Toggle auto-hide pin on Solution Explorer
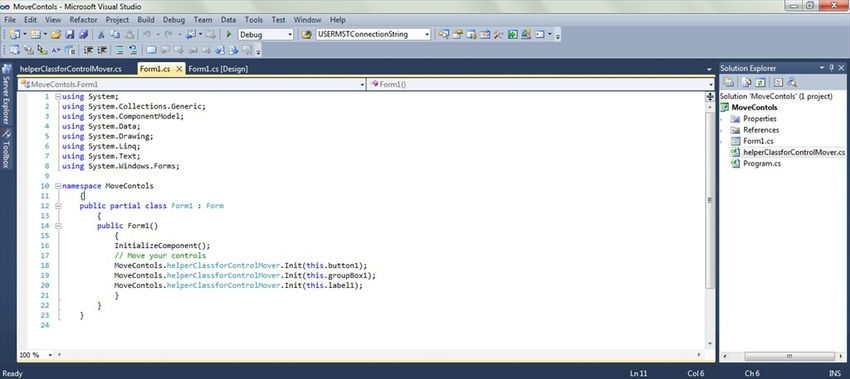Screen dimensions: 850x379 [832, 68]
